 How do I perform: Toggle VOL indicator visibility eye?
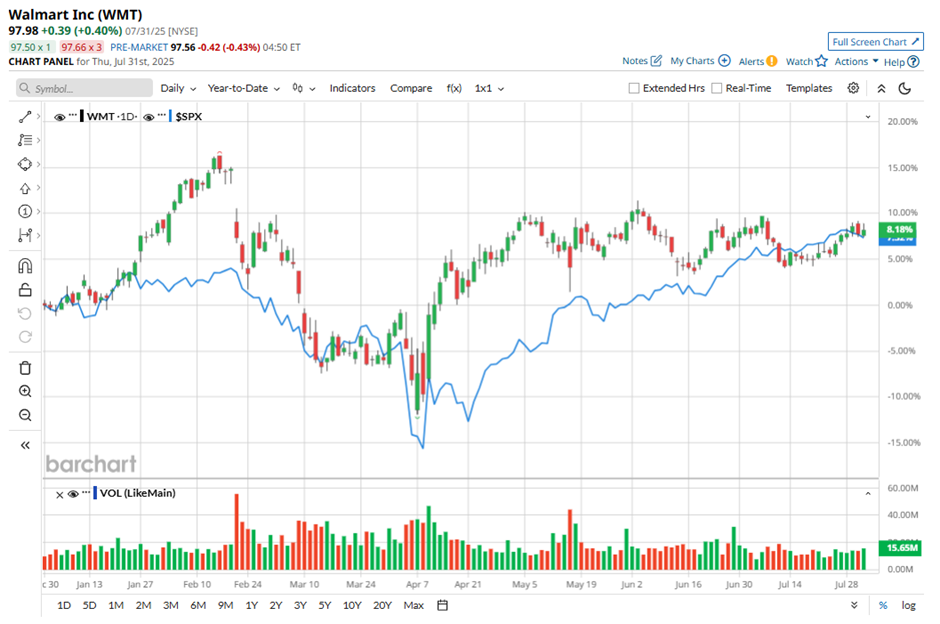coord(73,494)
